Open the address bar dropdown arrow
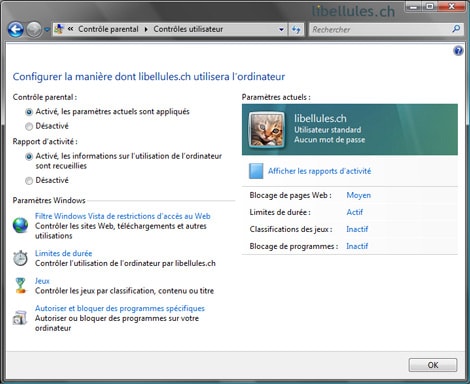 point(282,29)
